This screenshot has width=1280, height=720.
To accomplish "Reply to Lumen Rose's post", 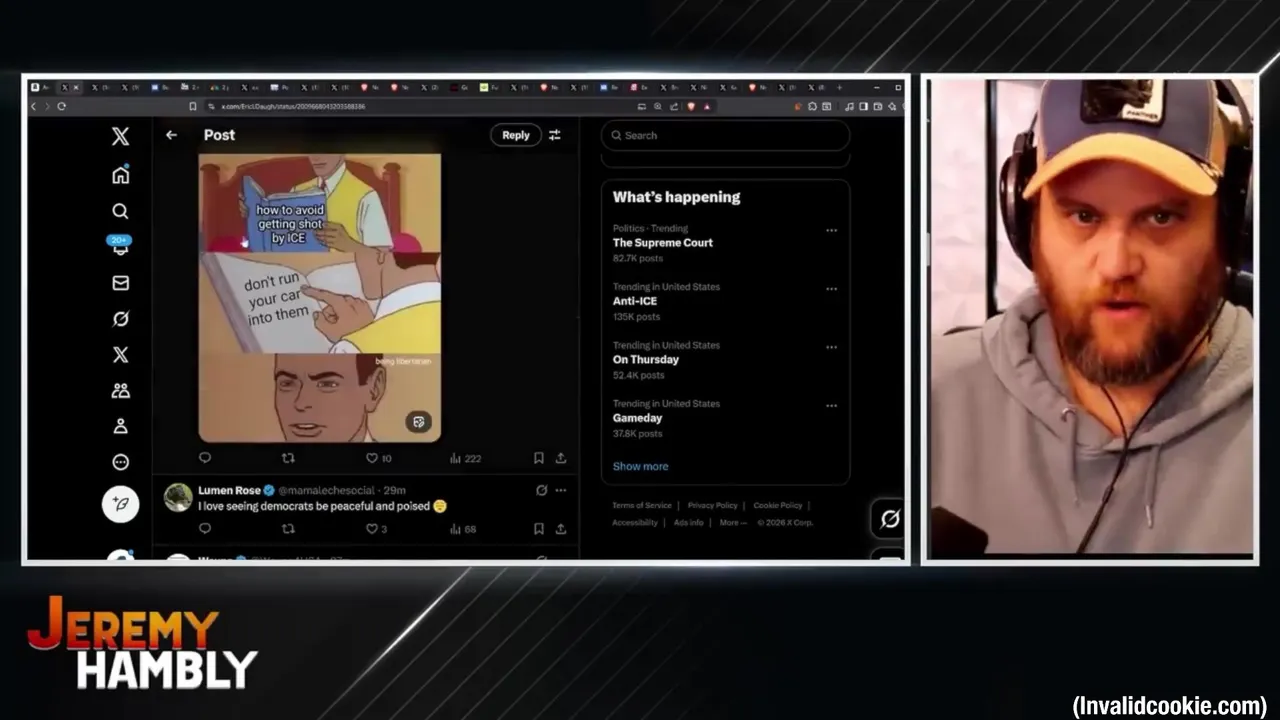I will pyautogui.click(x=205, y=529).
